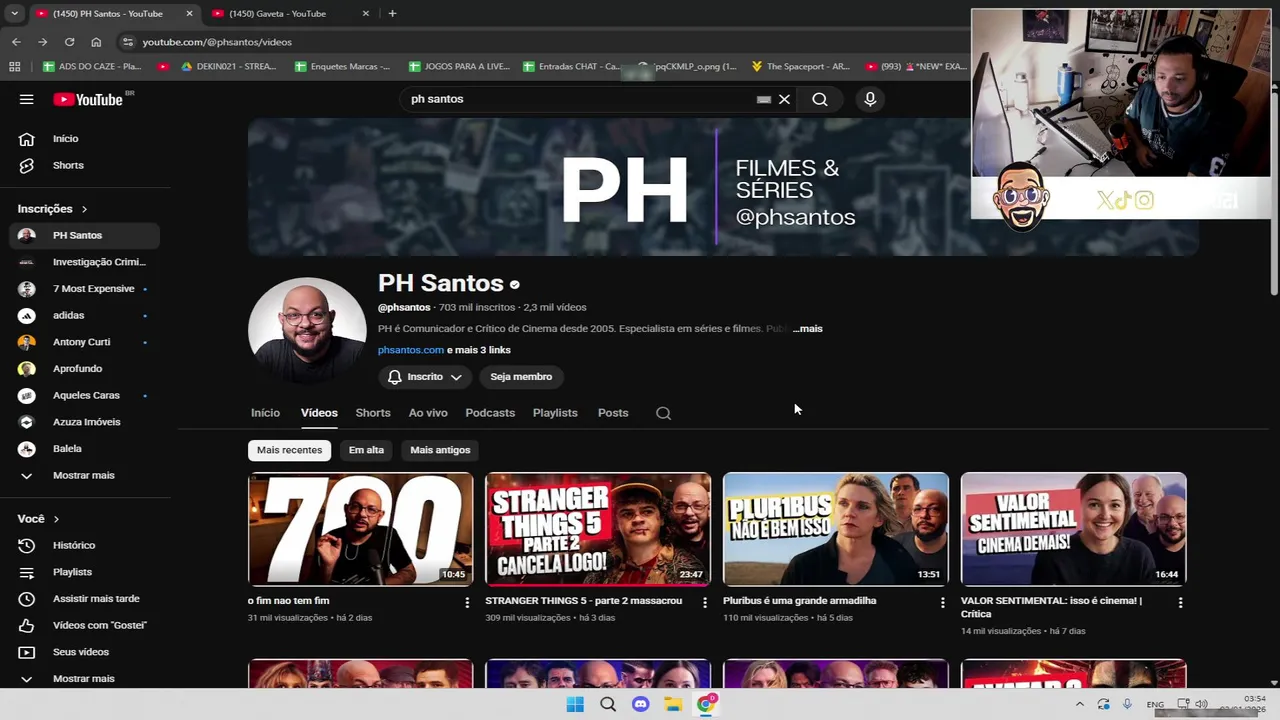Select the Mais antigos filter chip
The height and width of the screenshot is (720, 1280).
(440, 450)
